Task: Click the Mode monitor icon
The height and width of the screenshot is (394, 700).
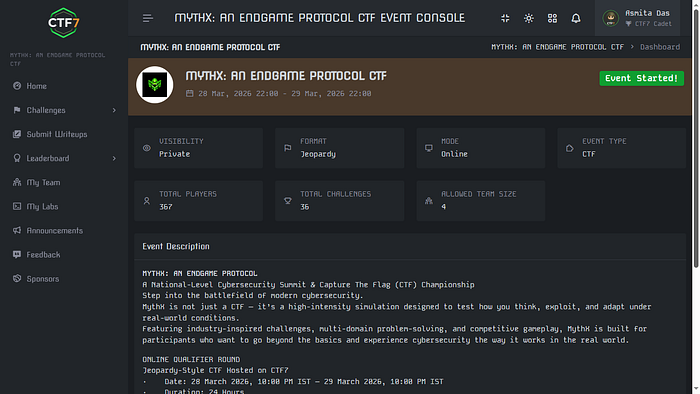Action: coord(429,148)
